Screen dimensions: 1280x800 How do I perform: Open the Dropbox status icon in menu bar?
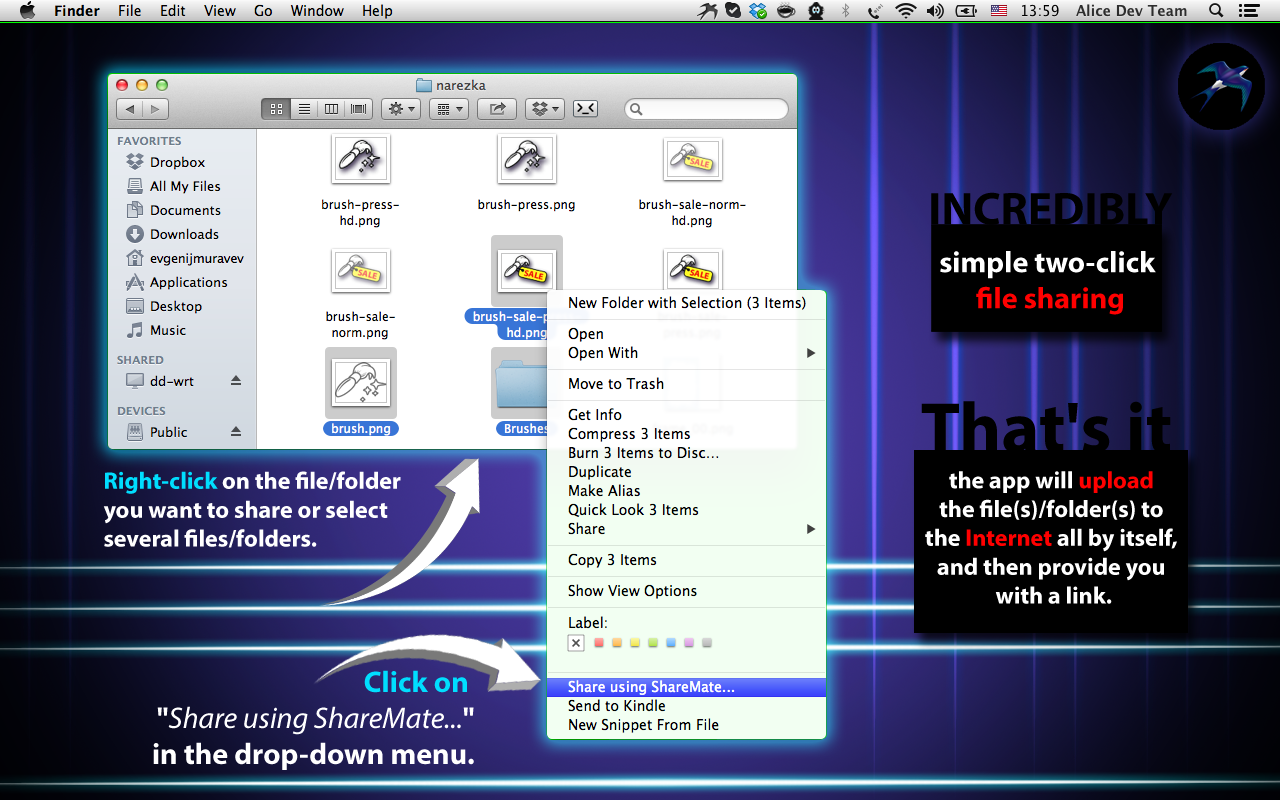click(x=759, y=11)
